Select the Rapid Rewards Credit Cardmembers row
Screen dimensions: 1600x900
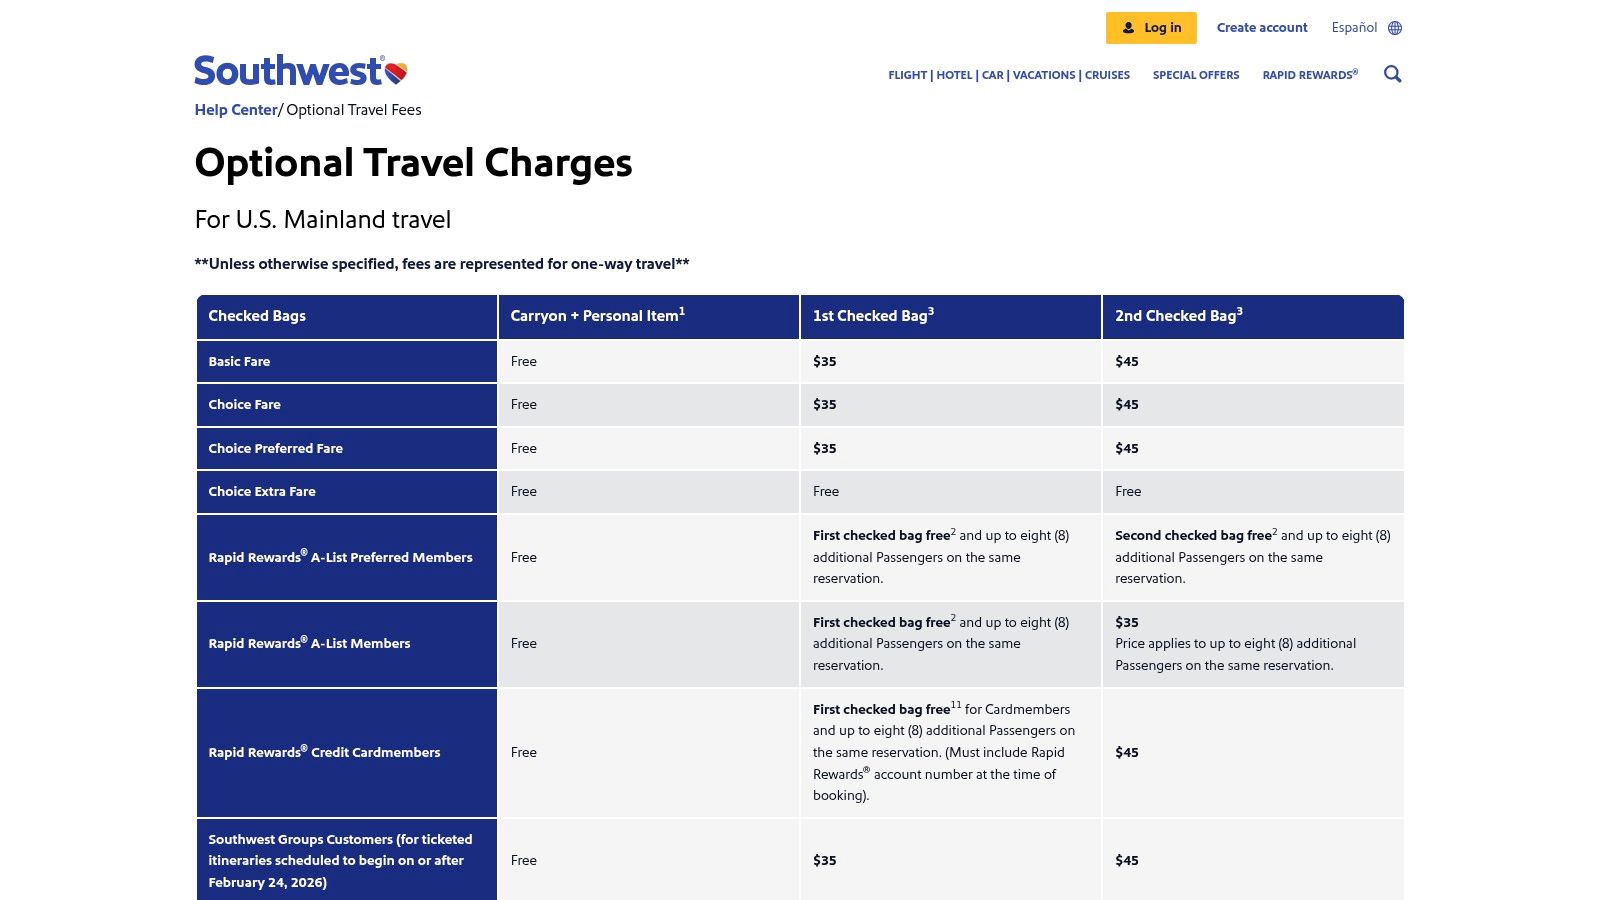click(326, 752)
